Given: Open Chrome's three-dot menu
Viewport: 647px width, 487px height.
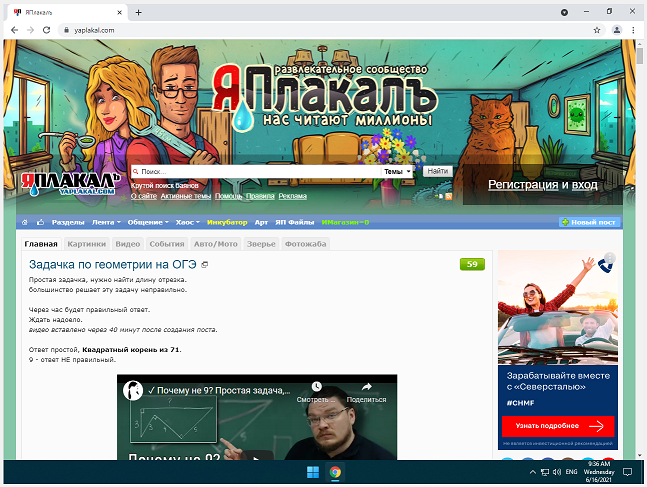Looking at the screenshot, I should pyautogui.click(x=633, y=30).
